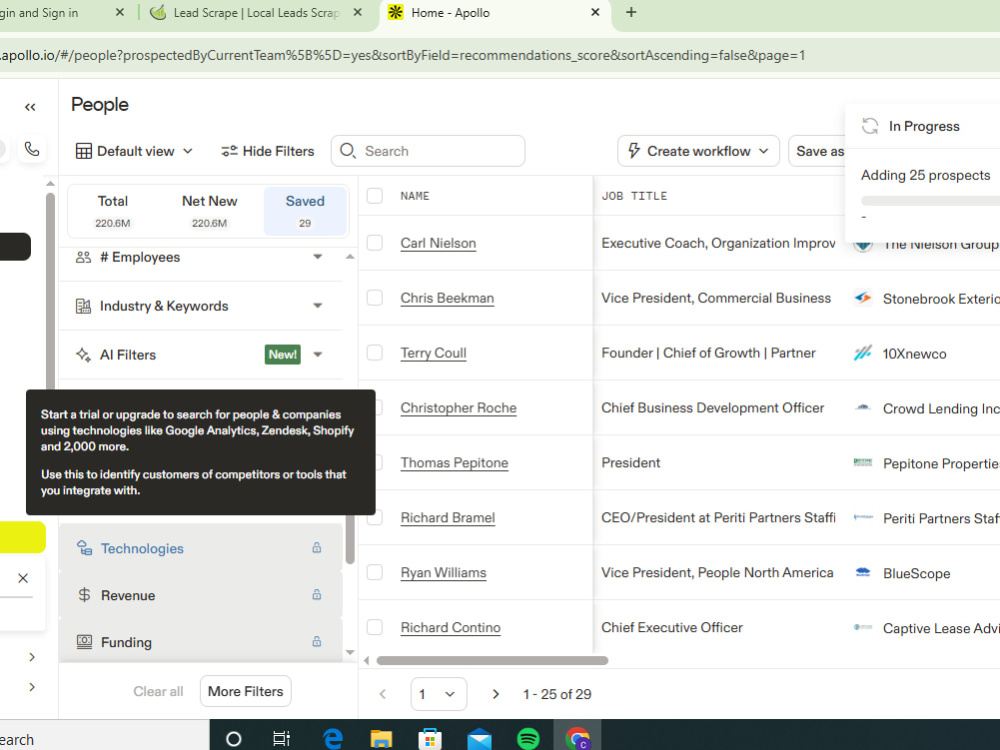Click the Hide Filters button
1000x750 pixels.
(268, 151)
